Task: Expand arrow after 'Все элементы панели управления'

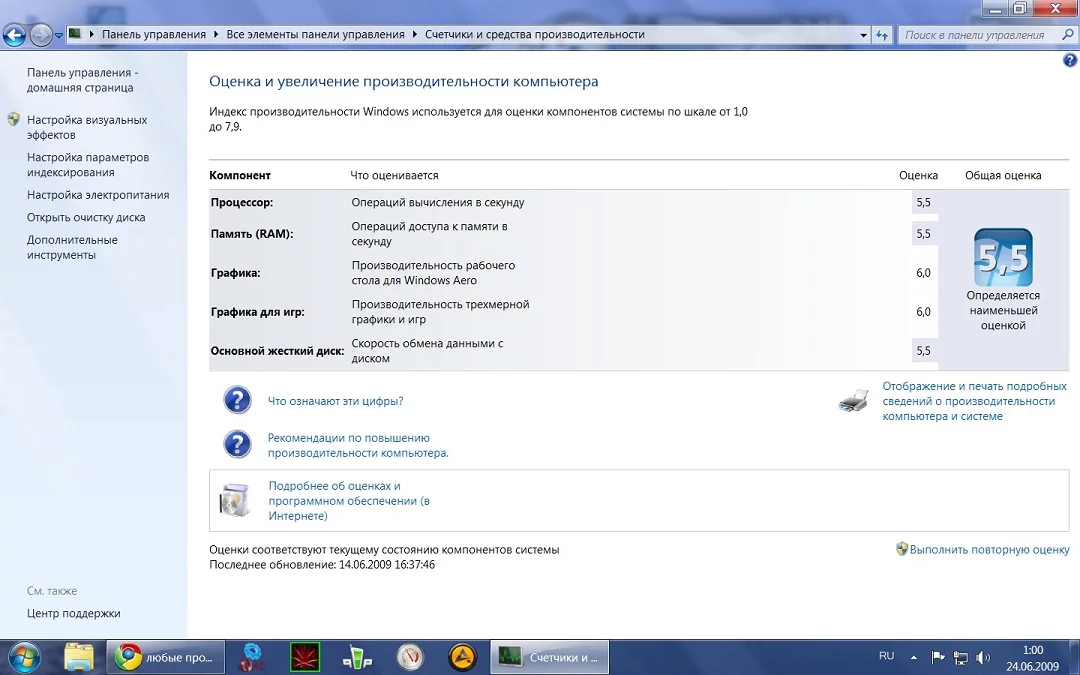Action: [x=415, y=34]
